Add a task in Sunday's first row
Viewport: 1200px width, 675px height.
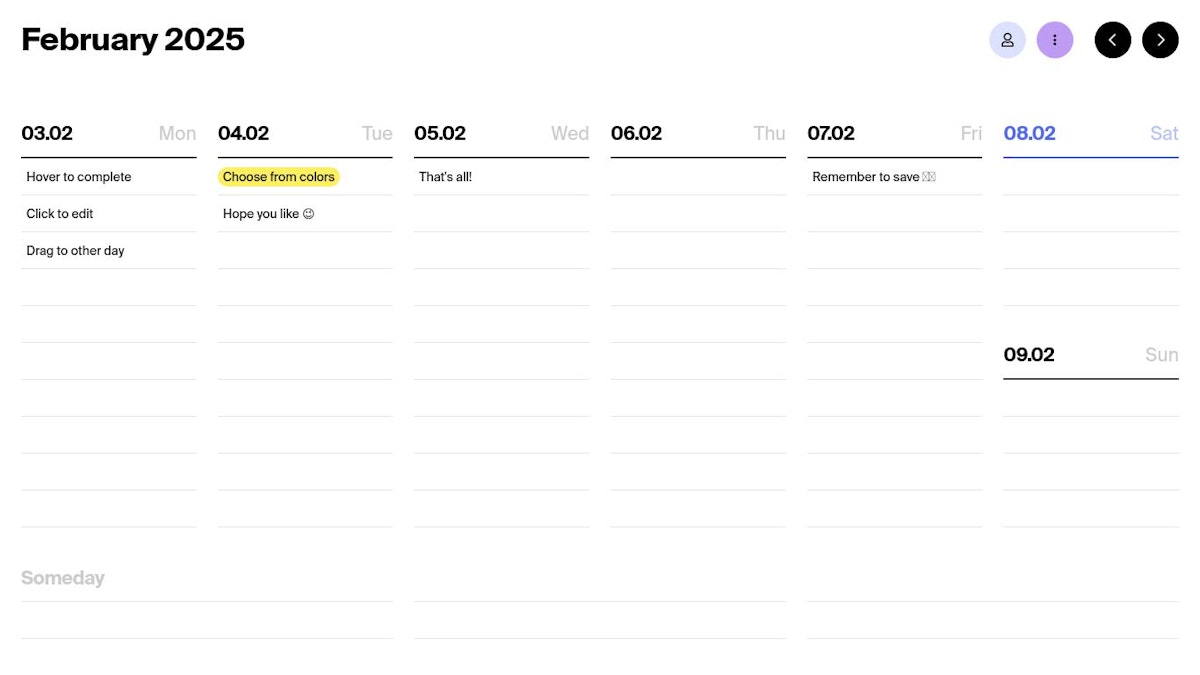click(x=1090, y=398)
